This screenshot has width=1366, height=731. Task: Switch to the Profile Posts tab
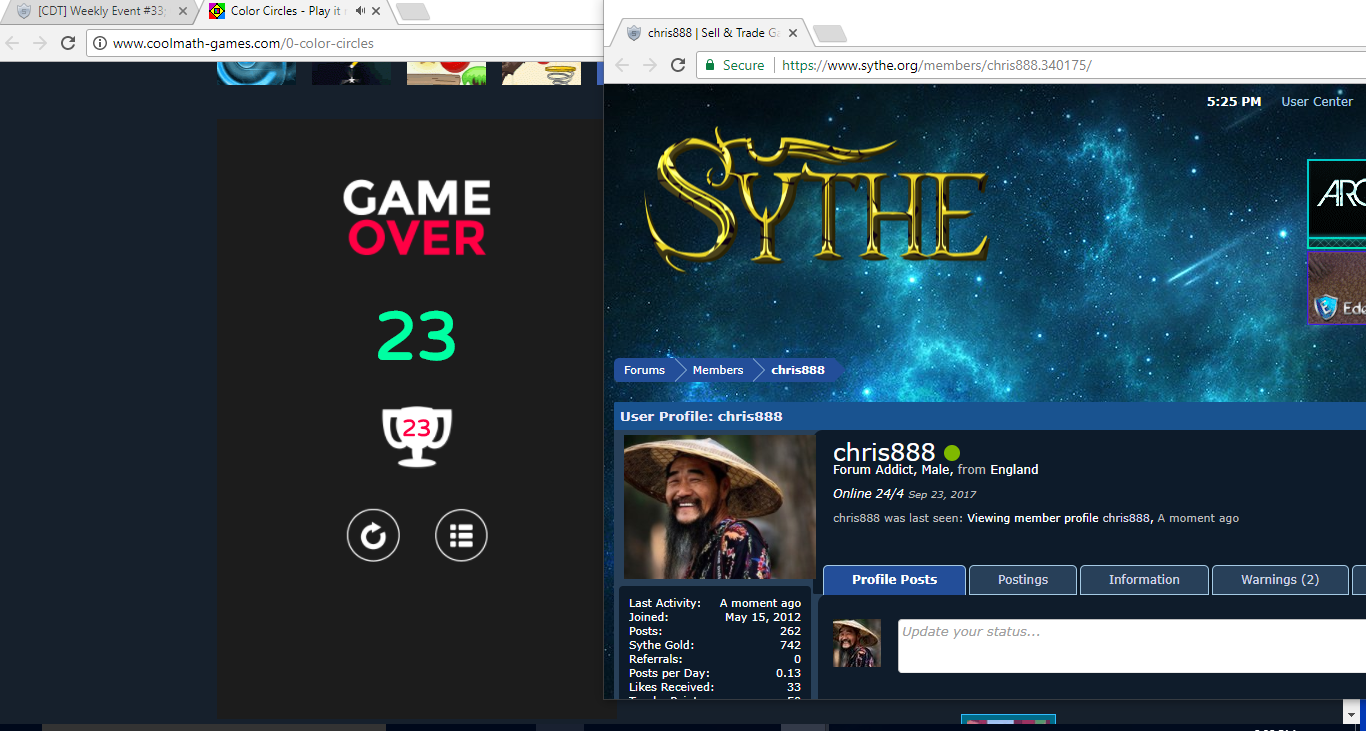(895, 580)
